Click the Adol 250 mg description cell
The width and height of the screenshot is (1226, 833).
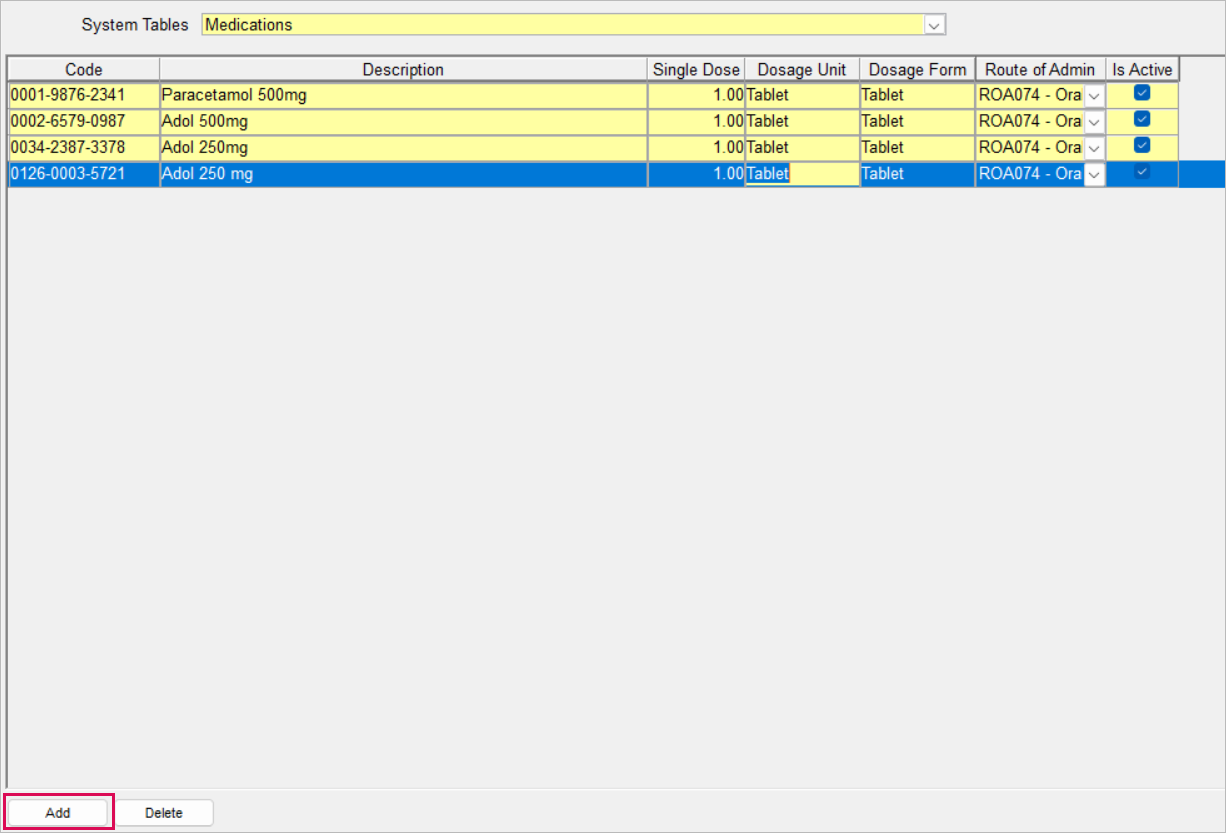click(x=403, y=174)
